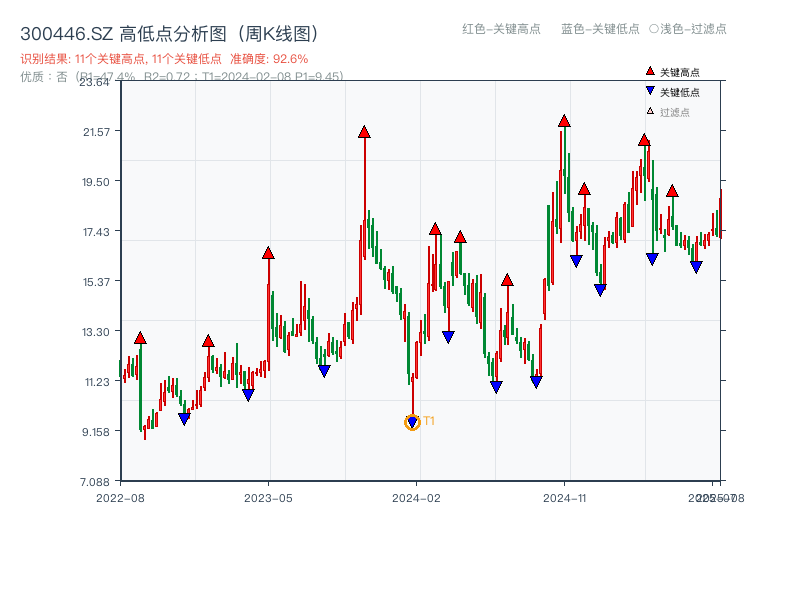Select the leftmost red key-high triangle near 13.30
800x600 pixels.
tap(140, 338)
